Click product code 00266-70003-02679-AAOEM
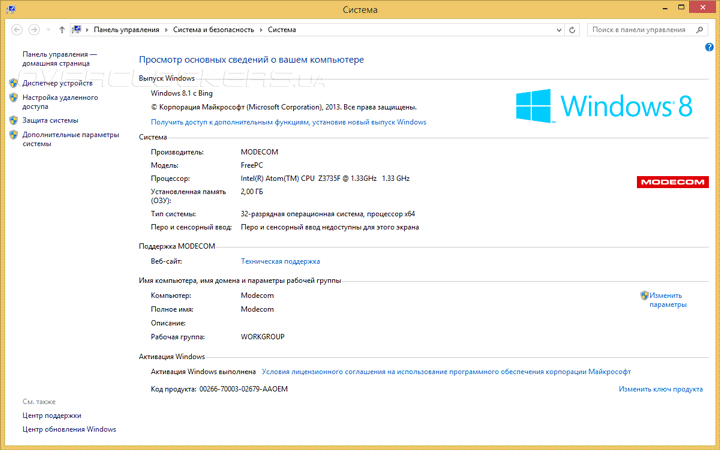Image resolution: width=720 pixels, height=450 pixels. 243,389
